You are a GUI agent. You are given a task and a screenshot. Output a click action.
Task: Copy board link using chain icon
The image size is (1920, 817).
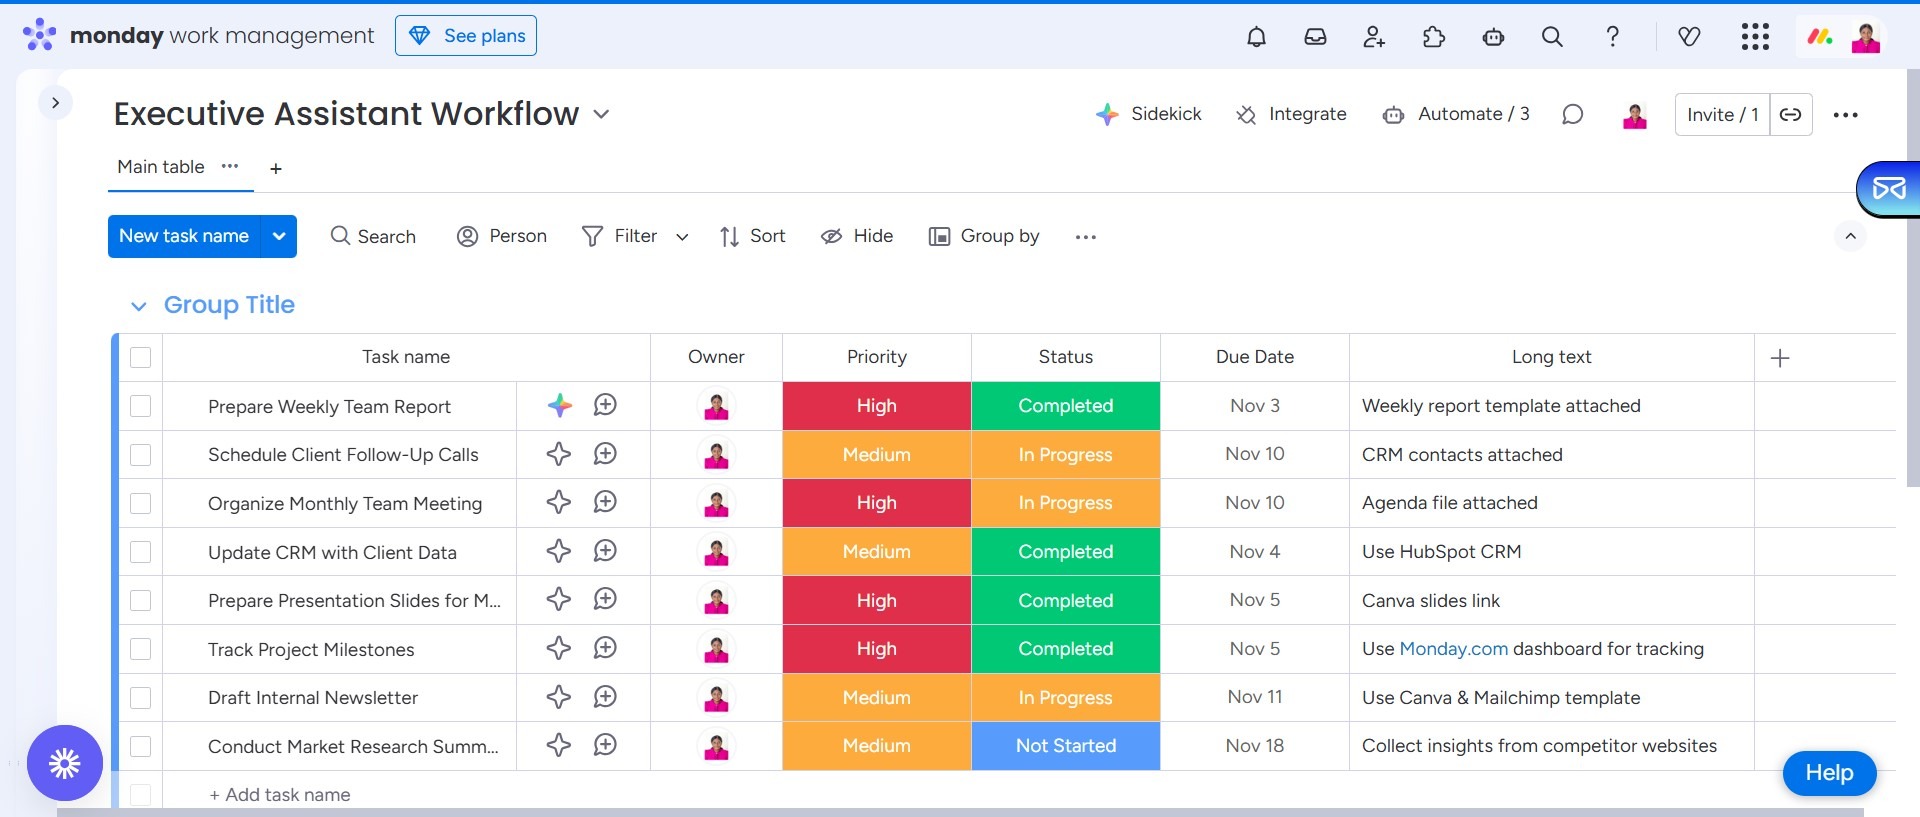click(x=1791, y=115)
